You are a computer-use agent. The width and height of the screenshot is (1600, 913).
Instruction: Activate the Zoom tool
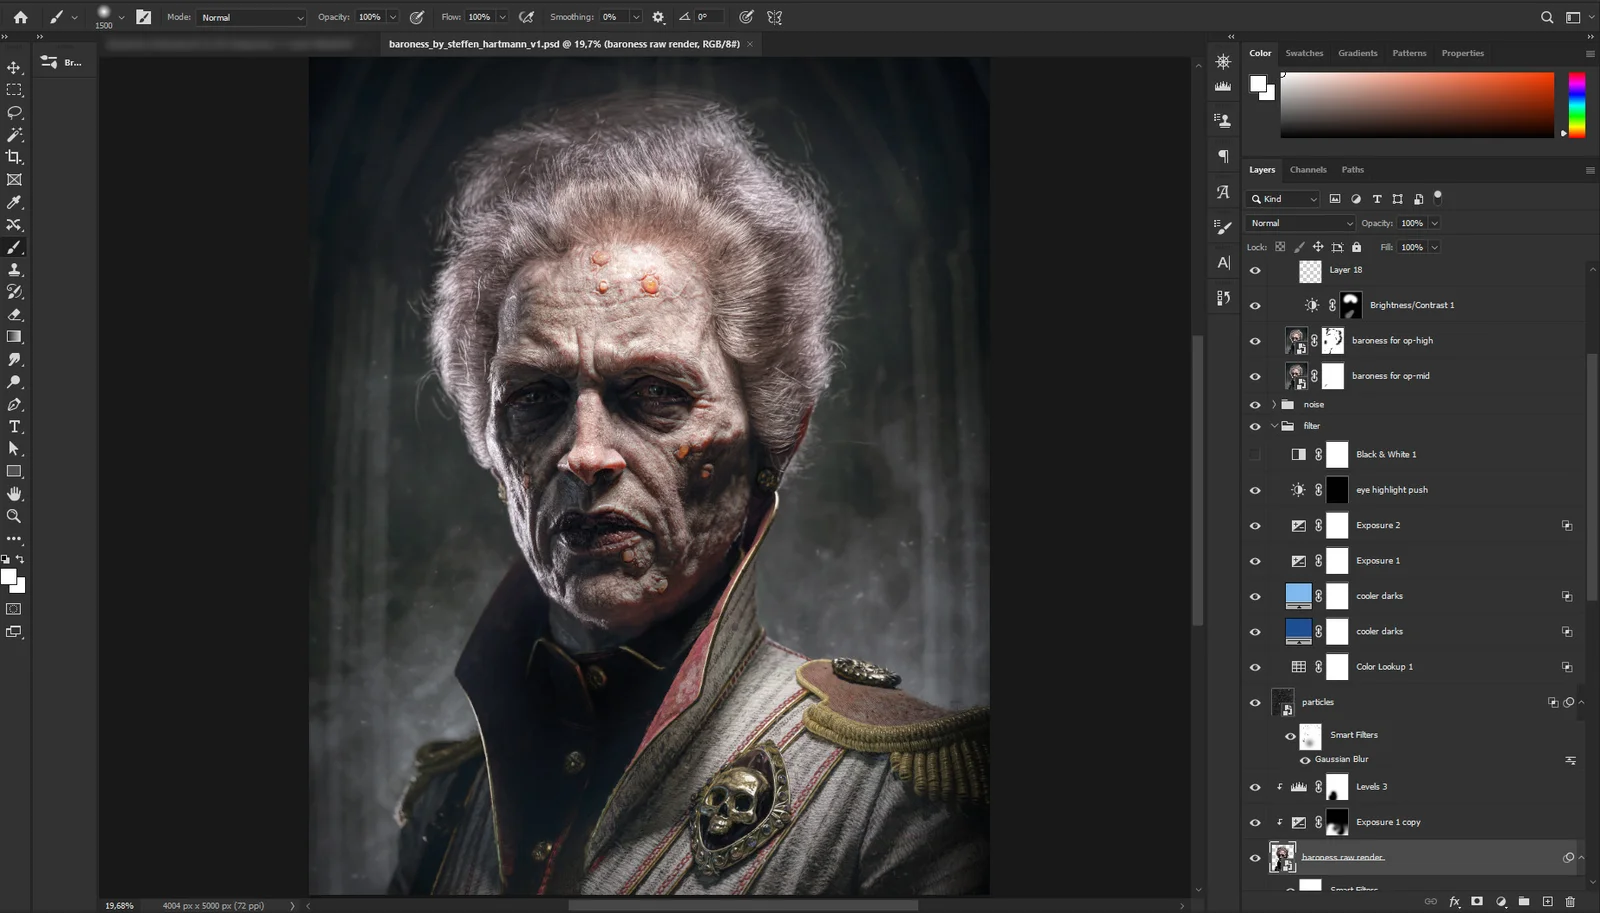click(14, 516)
